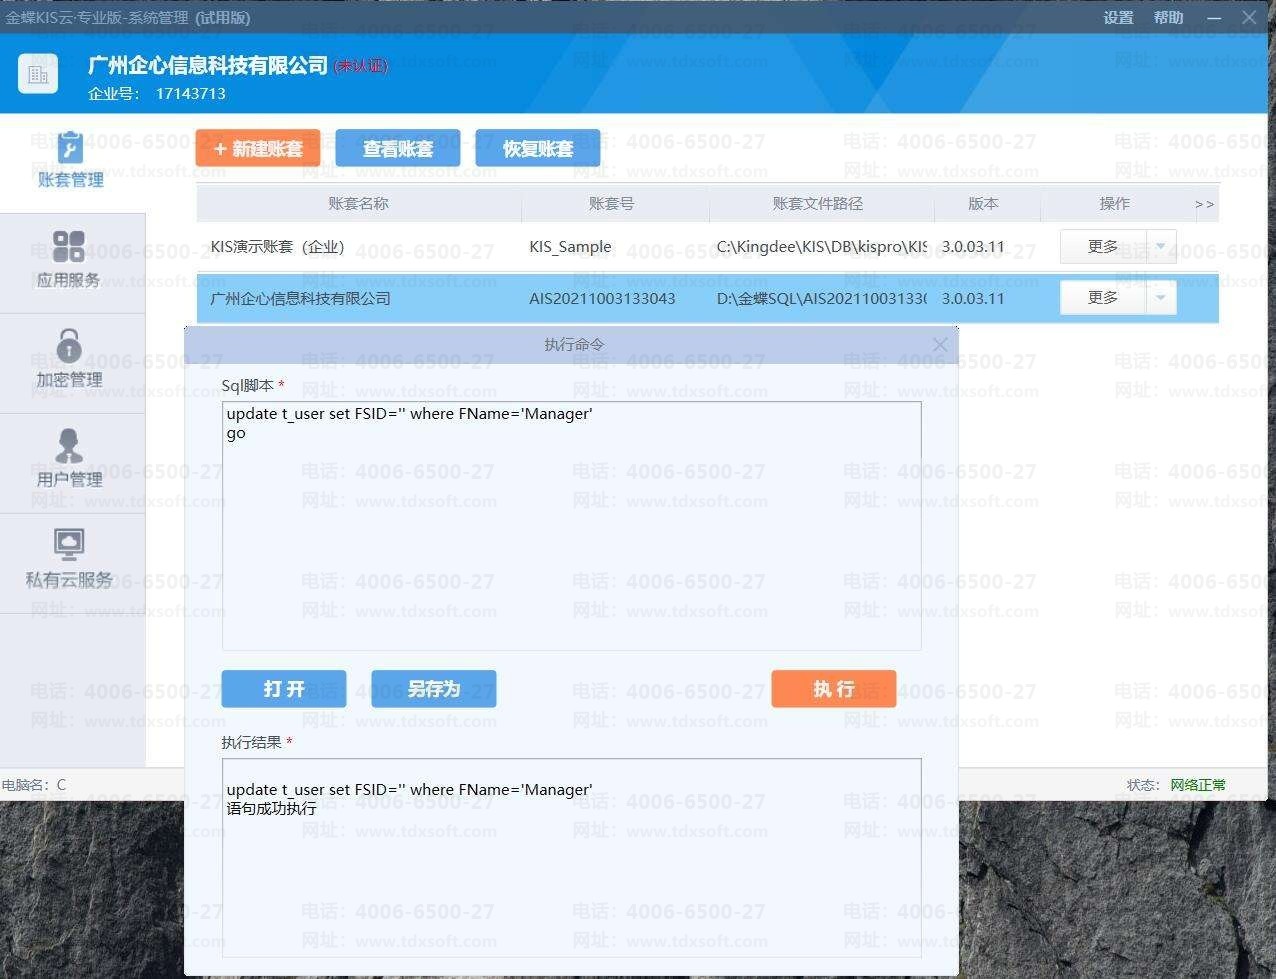The height and width of the screenshot is (979, 1276).
Task: Click the company building logo icon
Action: pyautogui.click(x=38, y=74)
